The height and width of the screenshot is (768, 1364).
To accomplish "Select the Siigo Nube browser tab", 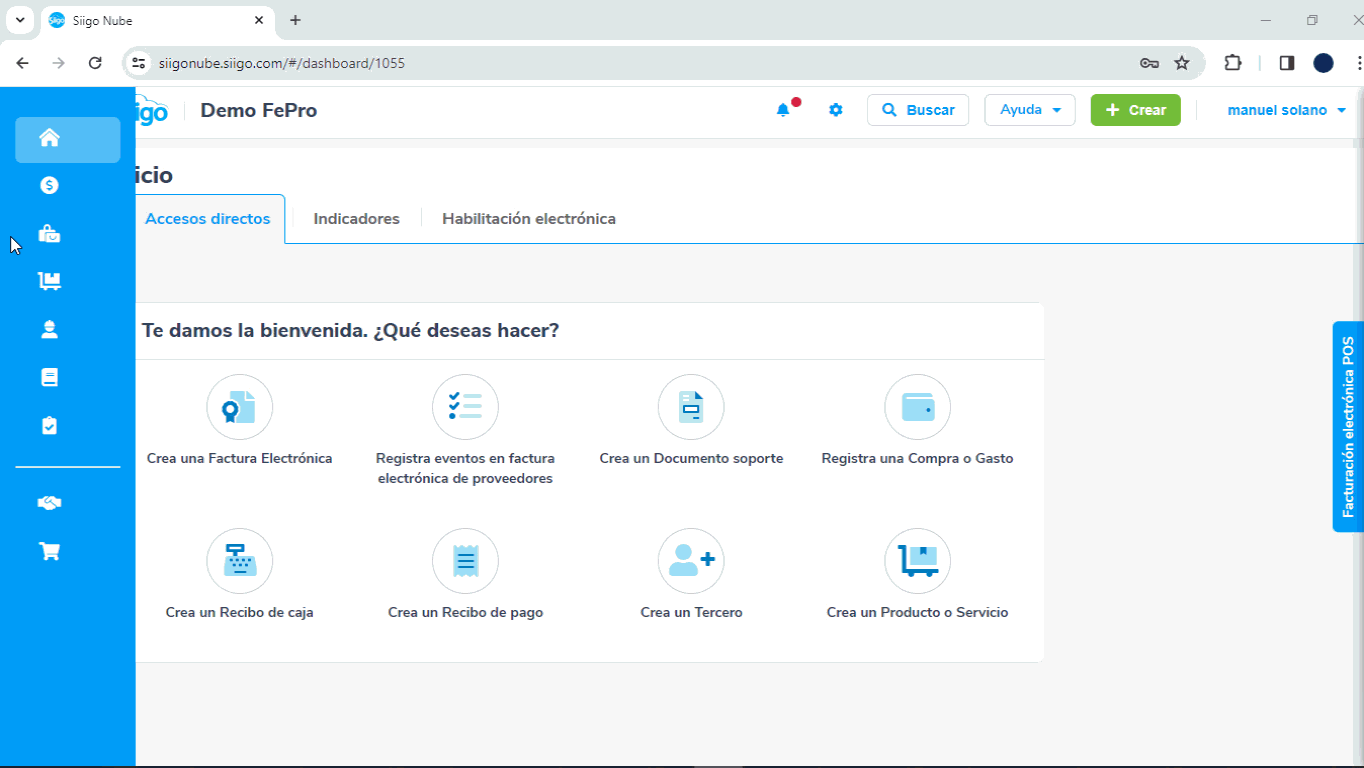I will (157, 20).
